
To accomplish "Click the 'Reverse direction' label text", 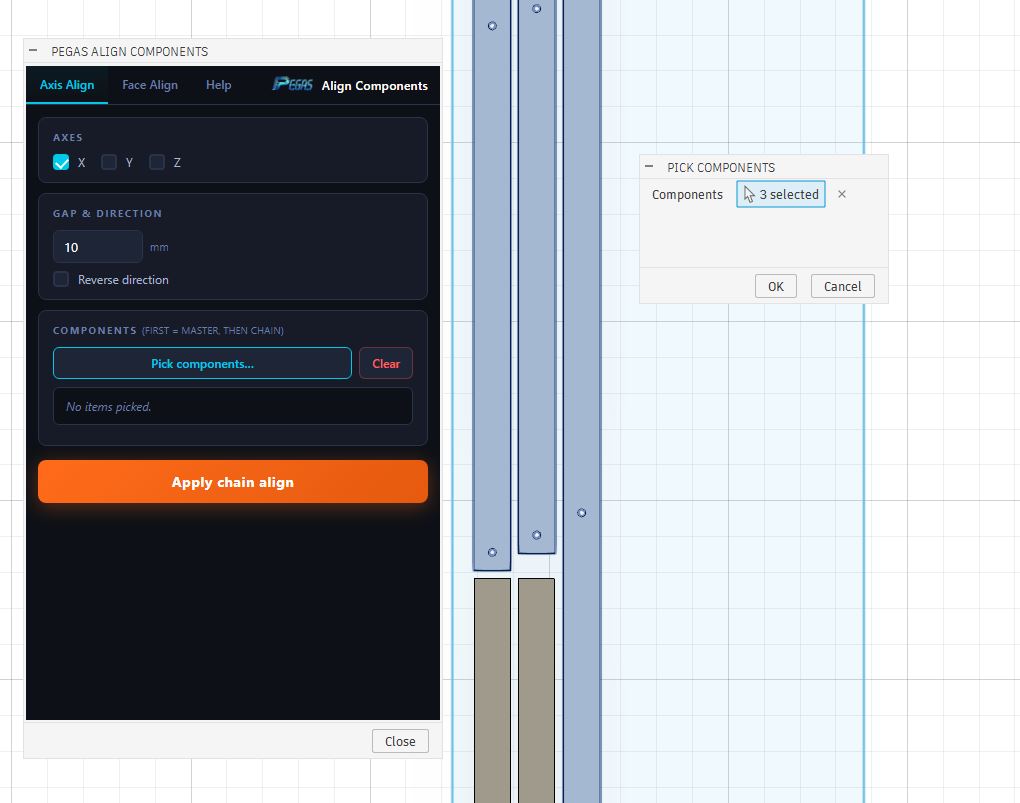I will click(123, 280).
